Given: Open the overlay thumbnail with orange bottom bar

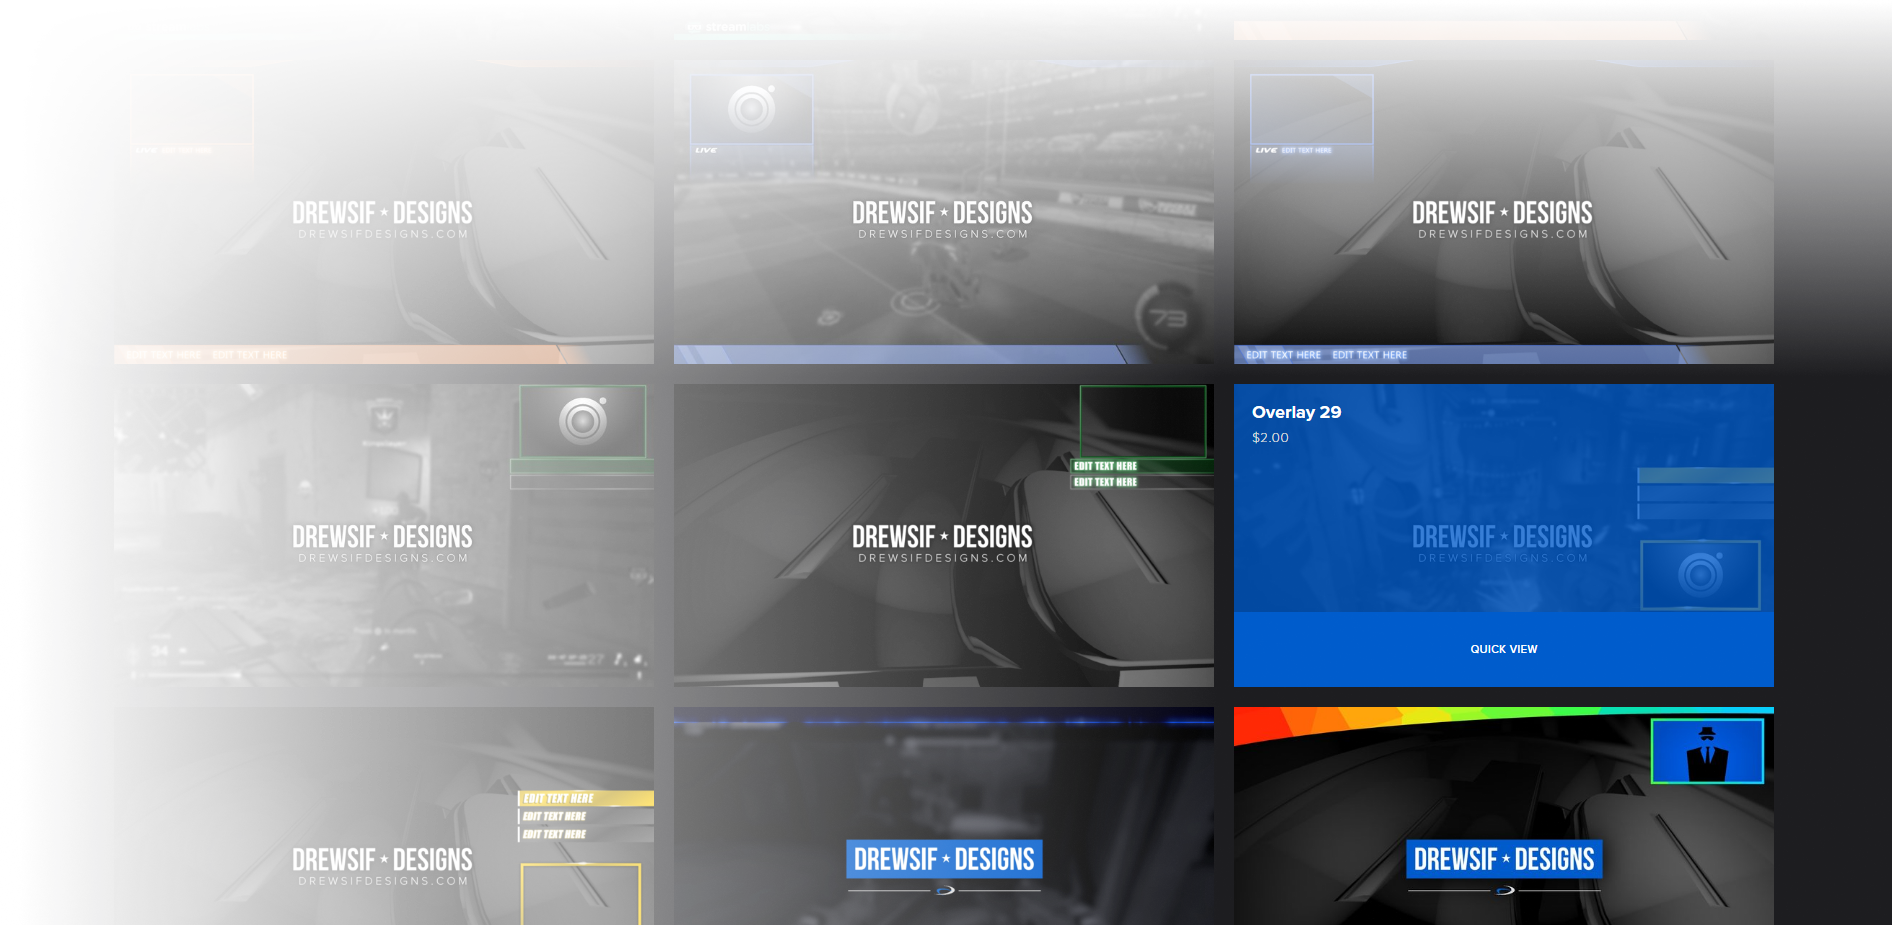Looking at the screenshot, I should [x=384, y=212].
